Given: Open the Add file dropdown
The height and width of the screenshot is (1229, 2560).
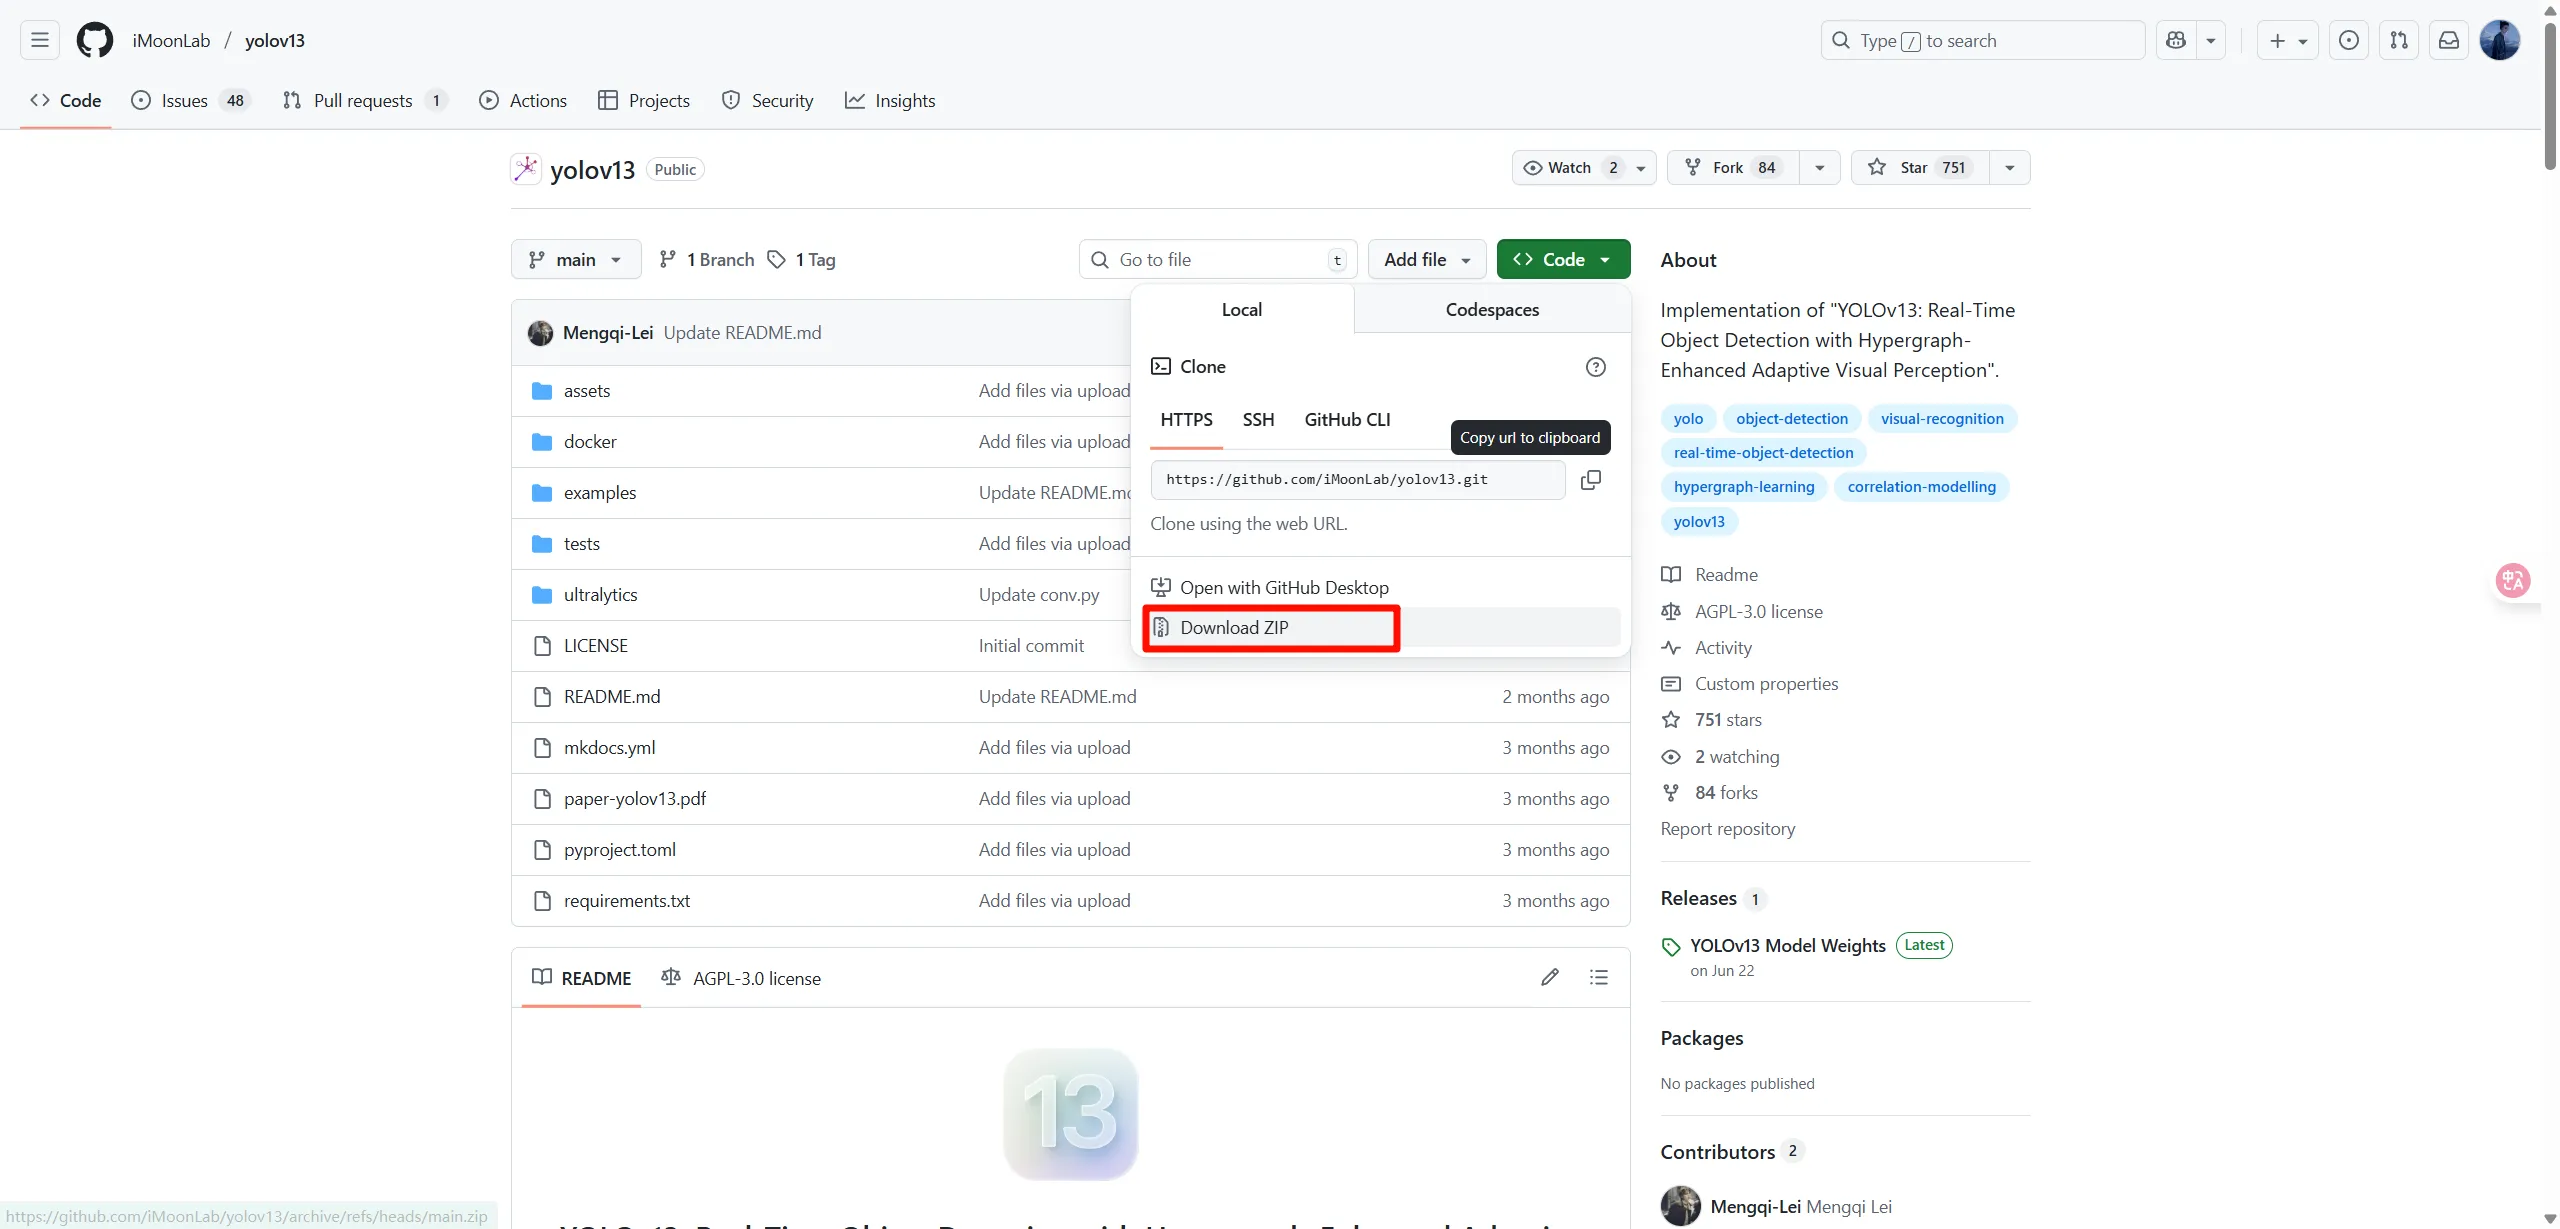Looking at the screenshot, I should point(1426,260).
